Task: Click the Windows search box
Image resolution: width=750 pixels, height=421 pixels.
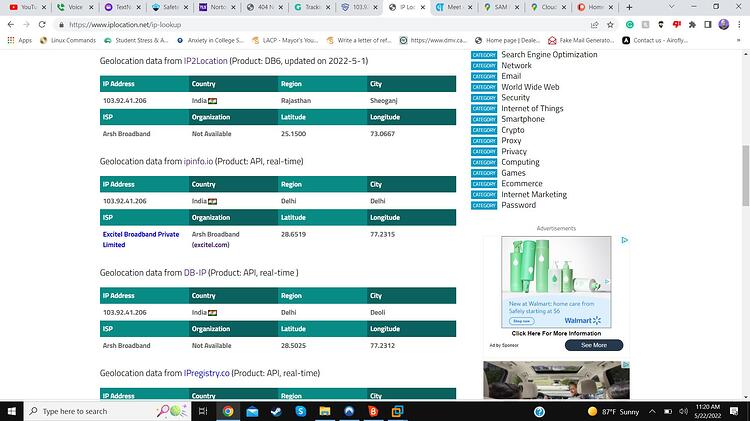Action: [107, 411]
